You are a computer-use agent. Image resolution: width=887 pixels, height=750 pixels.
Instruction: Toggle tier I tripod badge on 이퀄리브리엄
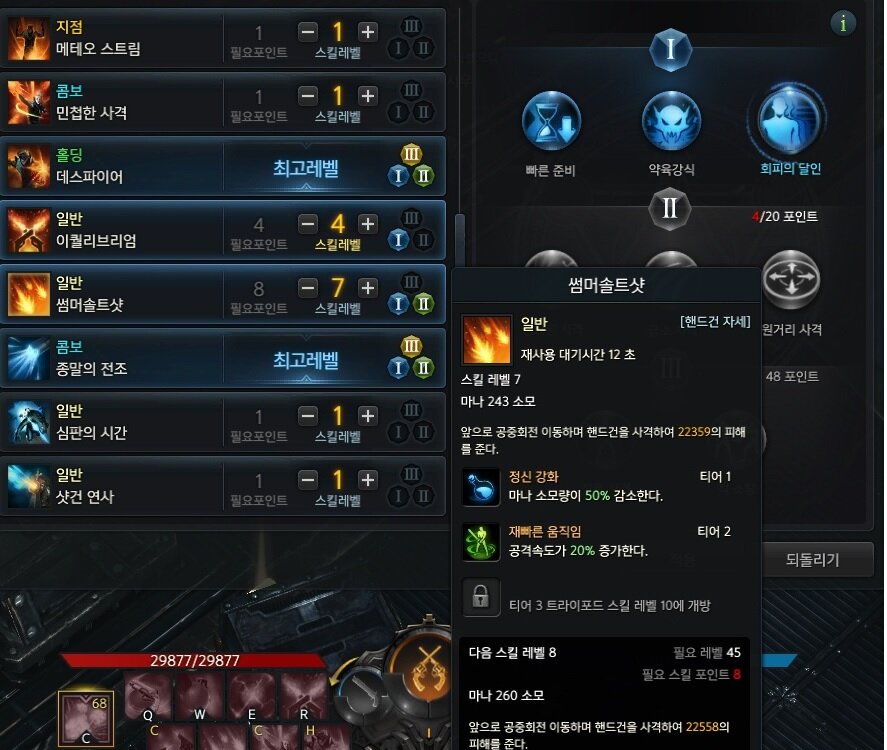pyautogui.click(x=398, y=240)
